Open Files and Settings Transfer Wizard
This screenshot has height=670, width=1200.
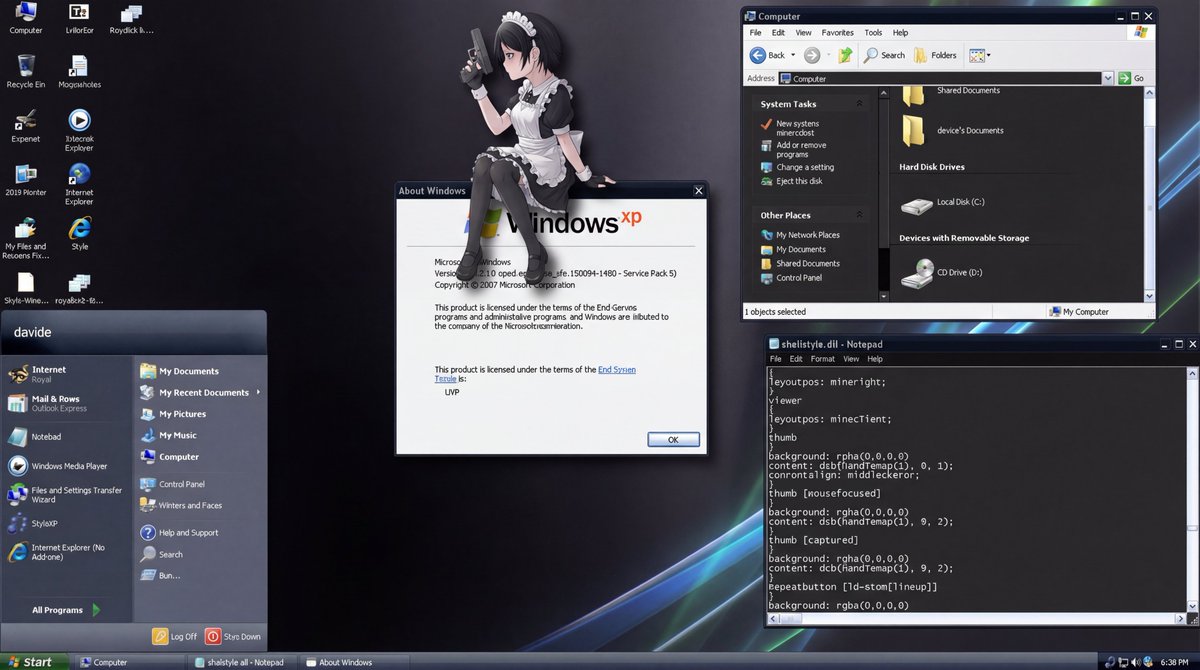pos(66,495)
